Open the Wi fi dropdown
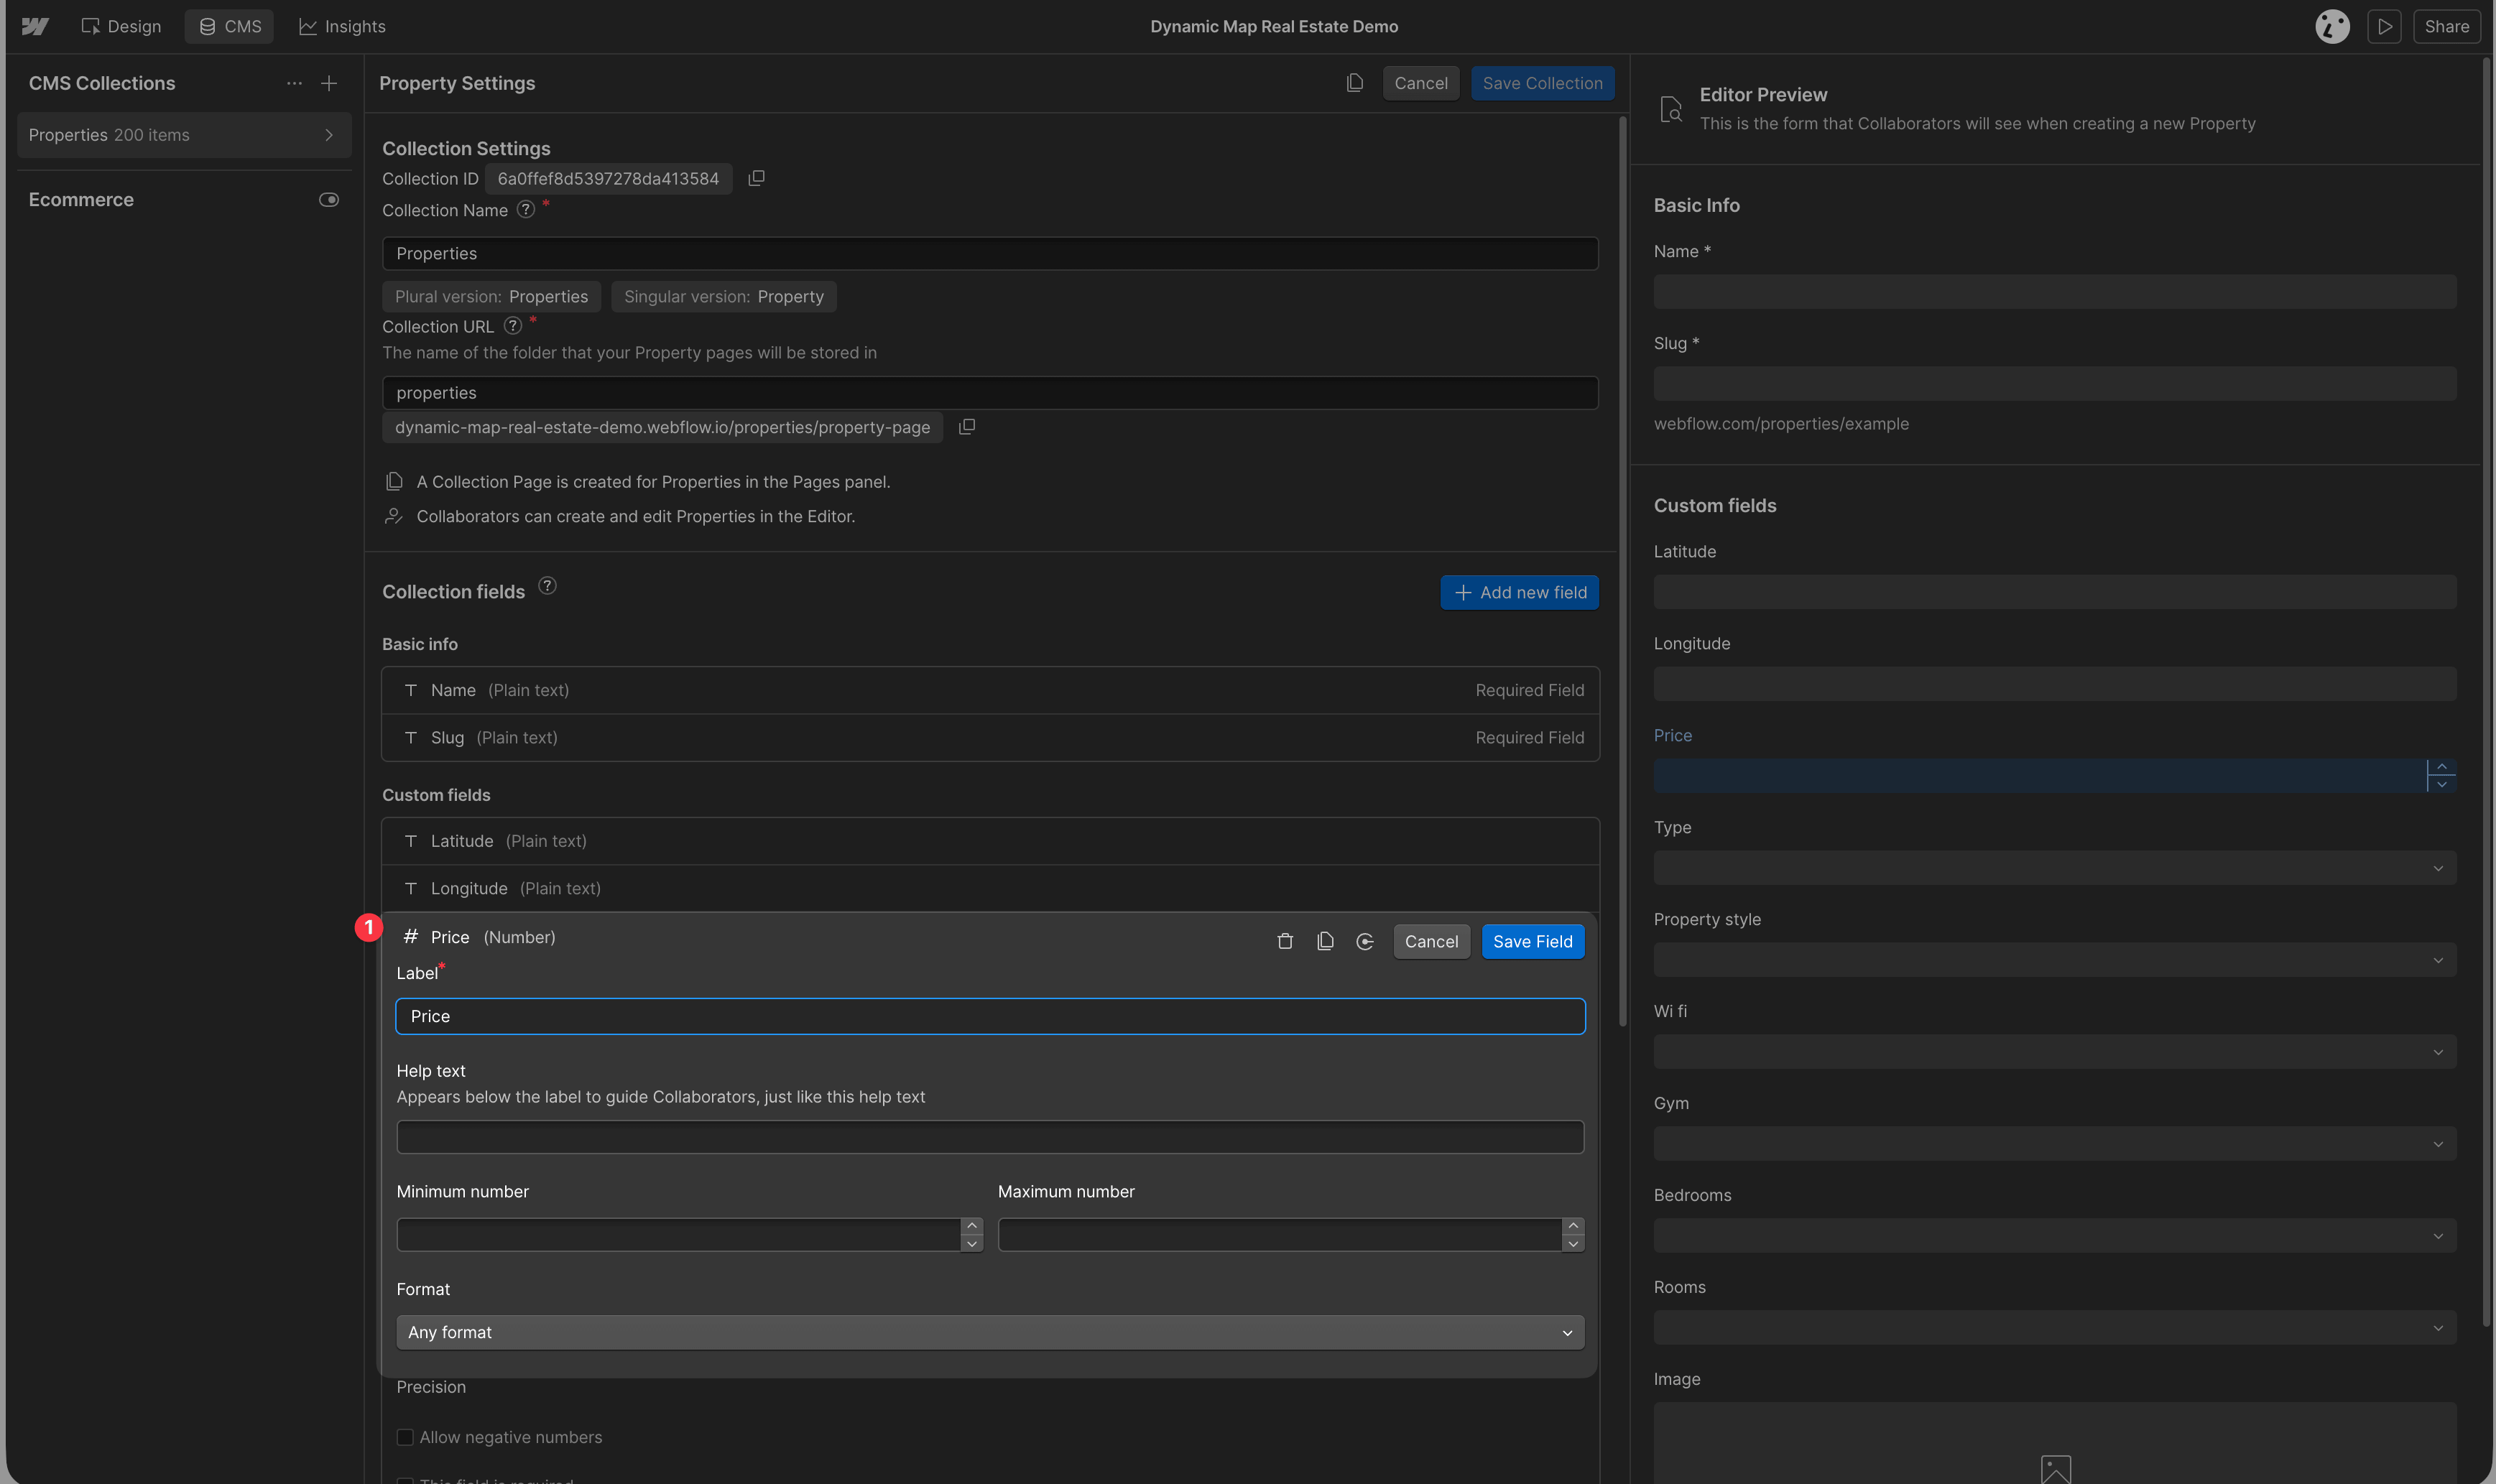2496x1484 pixels. pos(2055,1052)
